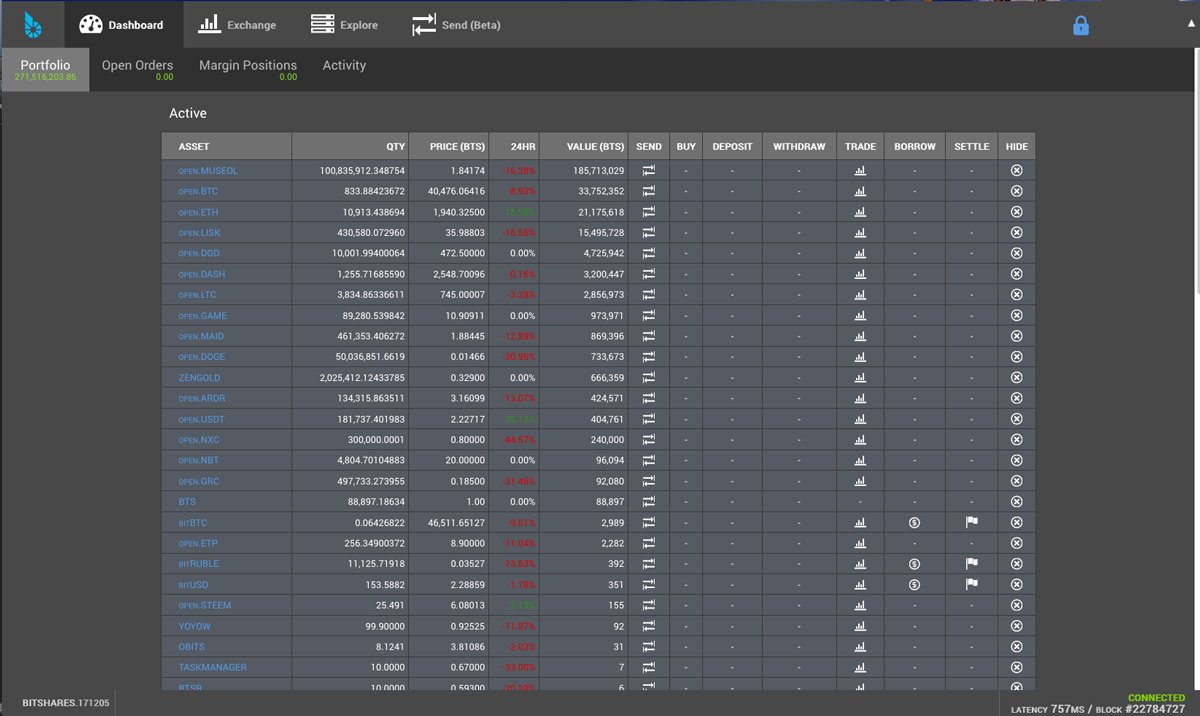Click the bitBTC trade chart icon
Screen dimensions: 1200x716
859,523
